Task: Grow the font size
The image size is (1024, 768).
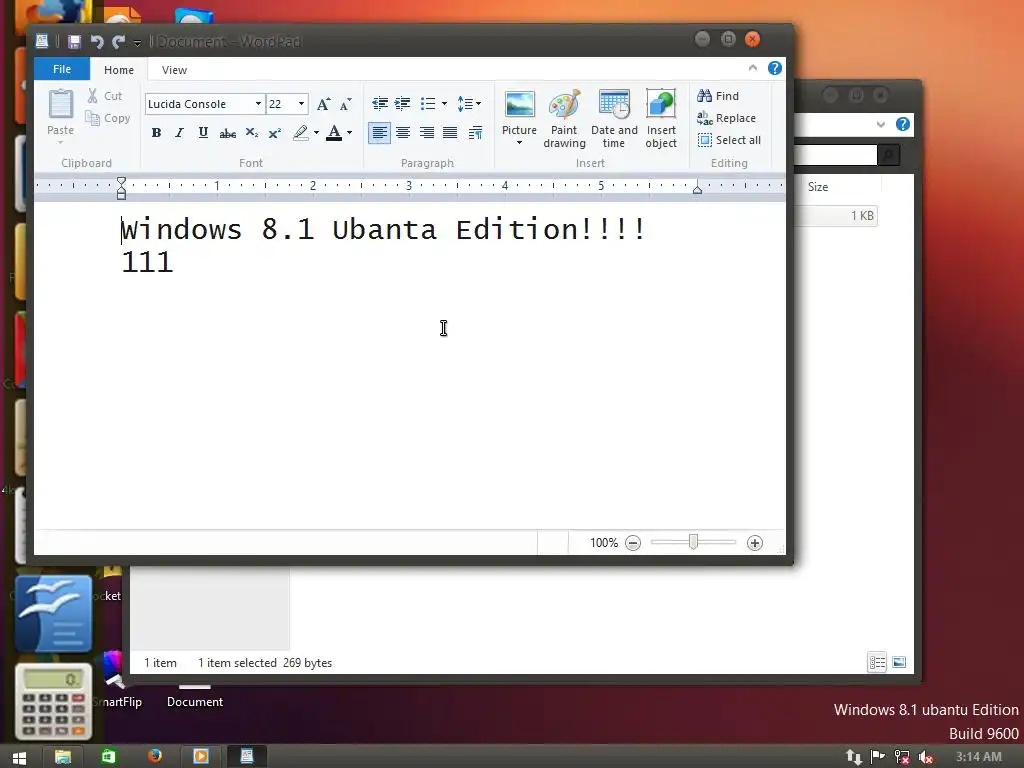Action: (323, 104)
